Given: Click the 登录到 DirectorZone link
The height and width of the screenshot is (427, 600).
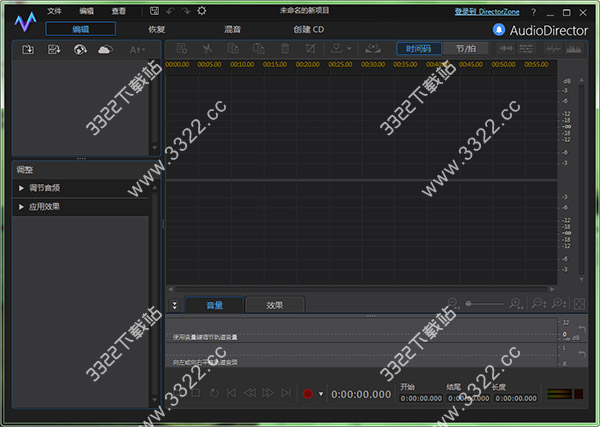Looking at the screenshot, I should pos(487,12).
